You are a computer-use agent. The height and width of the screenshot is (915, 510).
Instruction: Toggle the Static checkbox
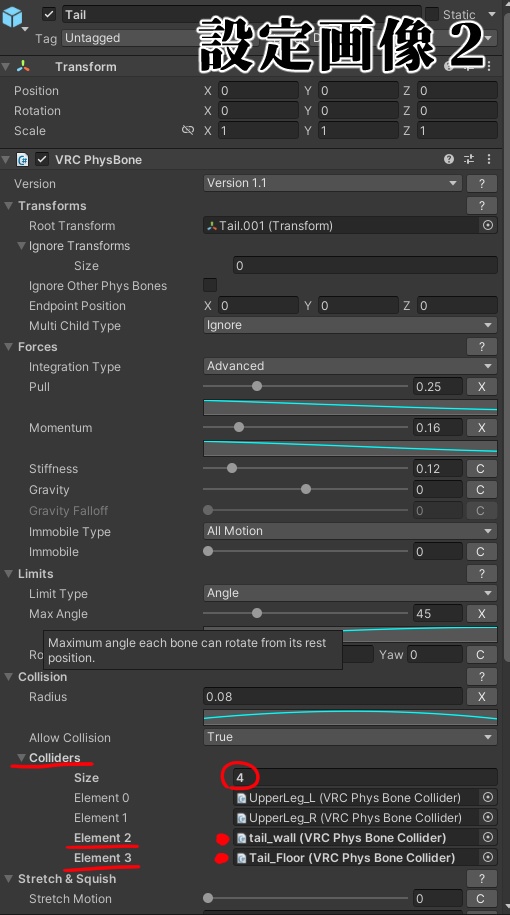(432, 14)
